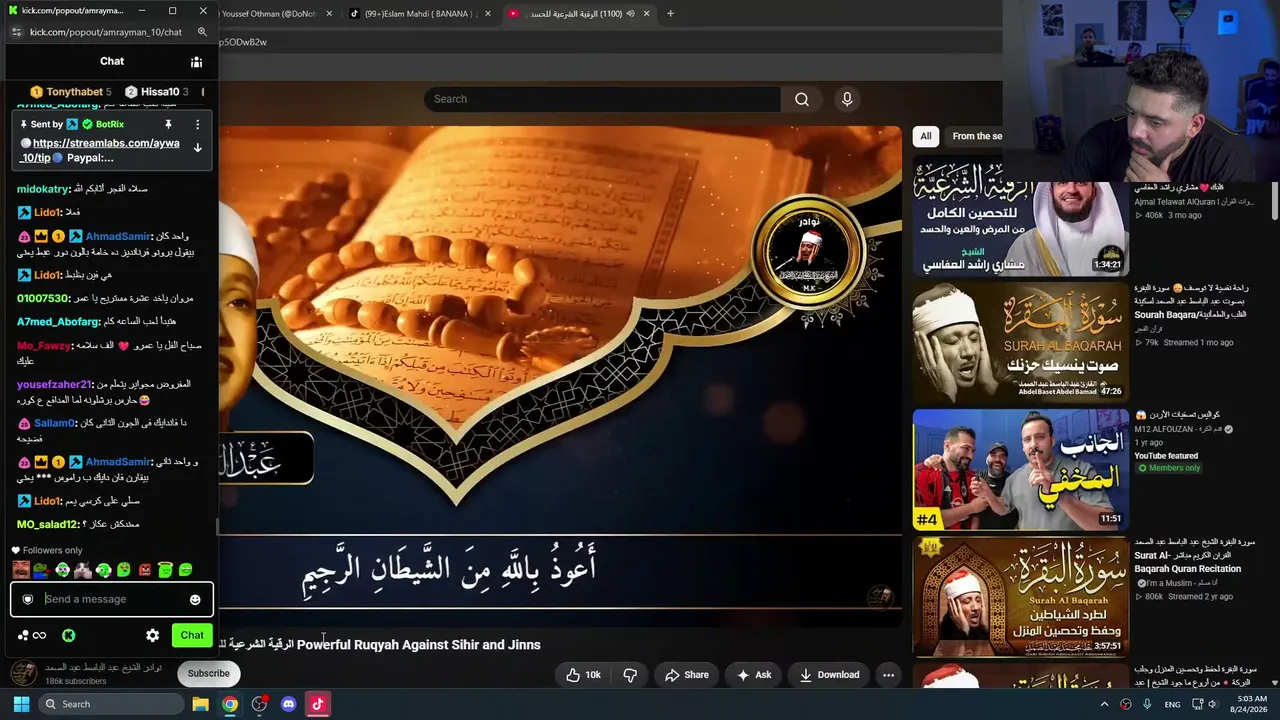Open emoji picker in chat message box
The height and width of the screenshot is (720, 1280).
pyautogui.click(x=195, y=600)
